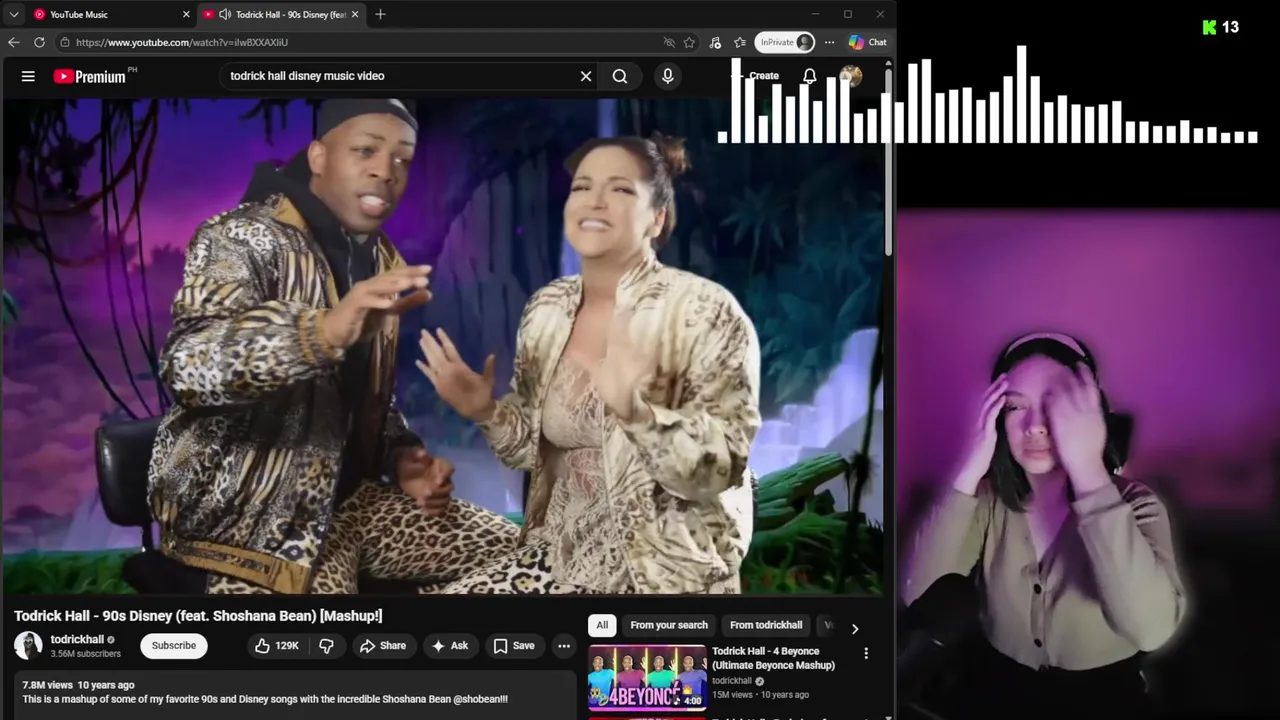Screen dimensions: 1280x720
Task: Switch to YouTube Music tab
Action: (x=100, y=14)
